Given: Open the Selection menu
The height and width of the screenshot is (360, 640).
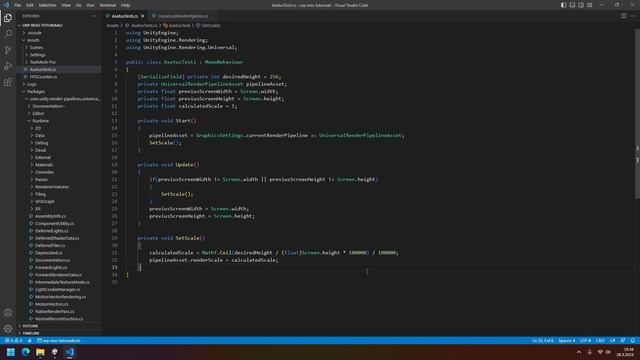Looking at the screenshot, I should pos(47,5).
